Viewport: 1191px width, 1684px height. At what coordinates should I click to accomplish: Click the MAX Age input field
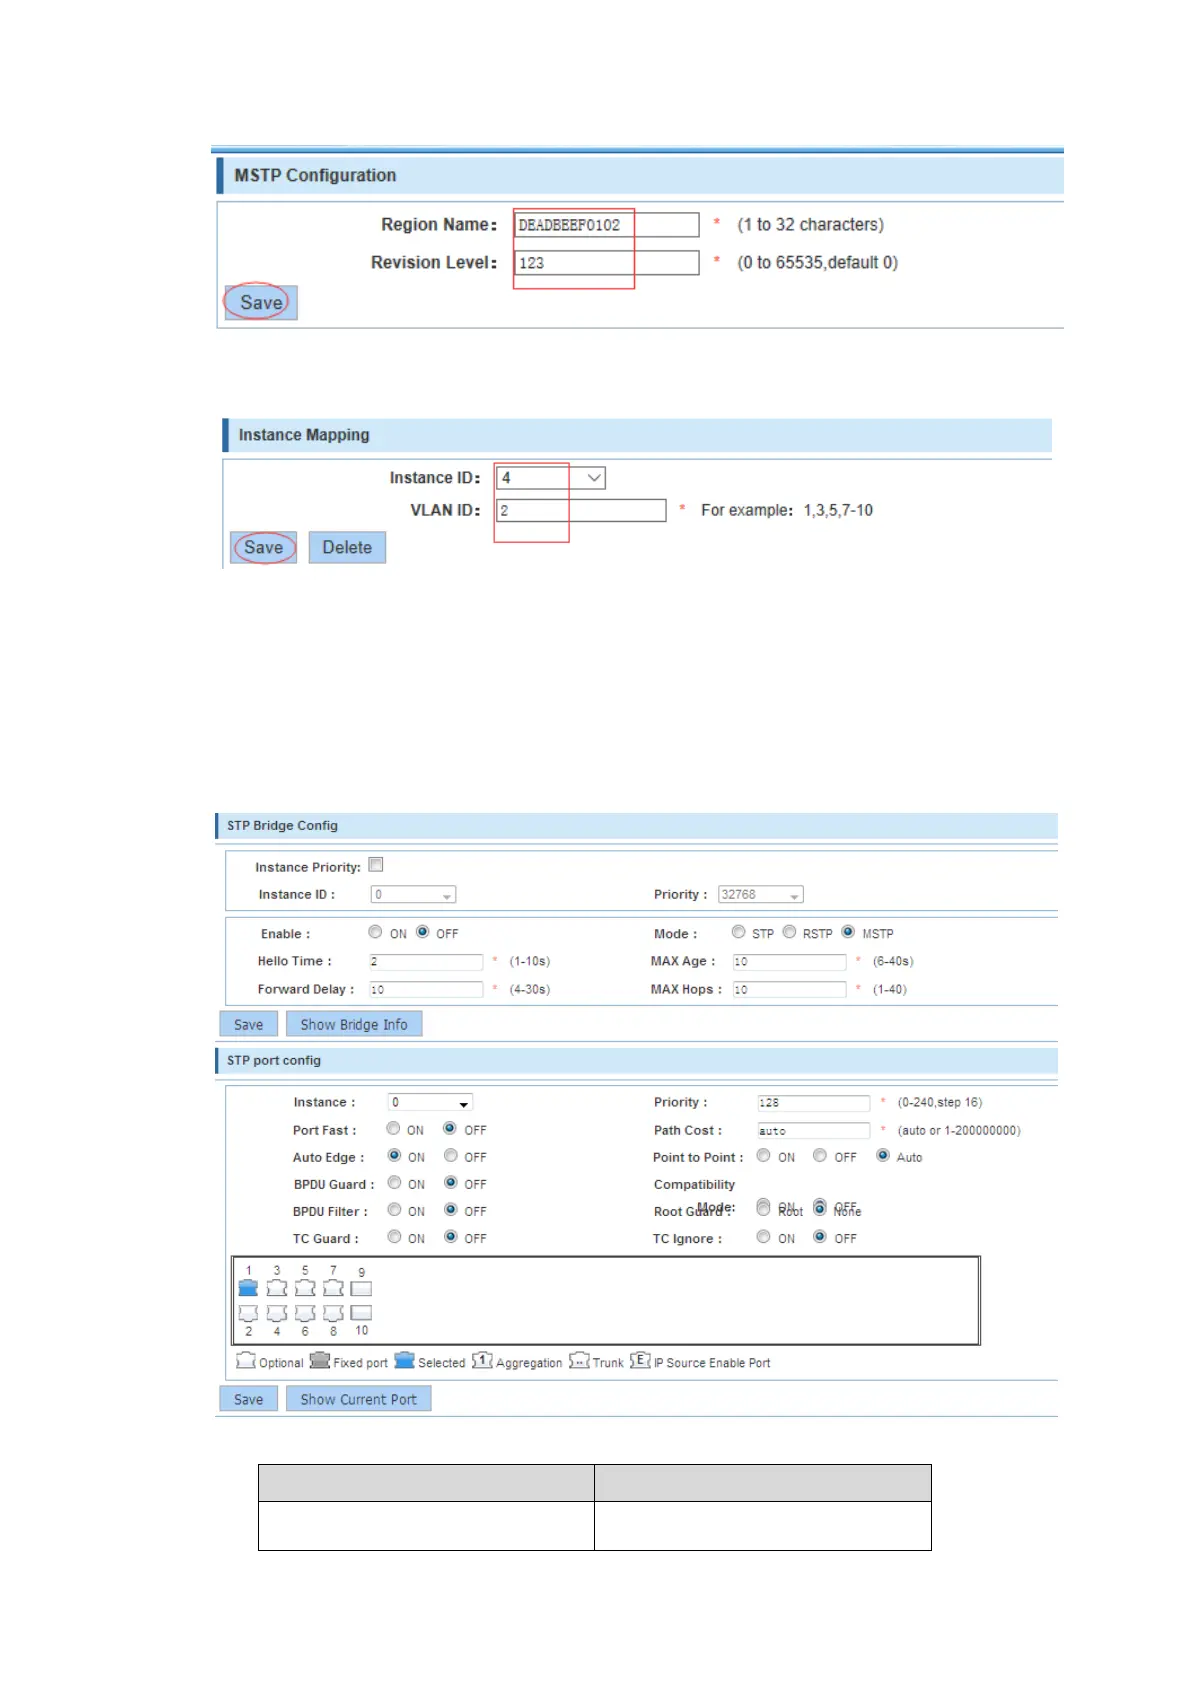tap(789, 961)
